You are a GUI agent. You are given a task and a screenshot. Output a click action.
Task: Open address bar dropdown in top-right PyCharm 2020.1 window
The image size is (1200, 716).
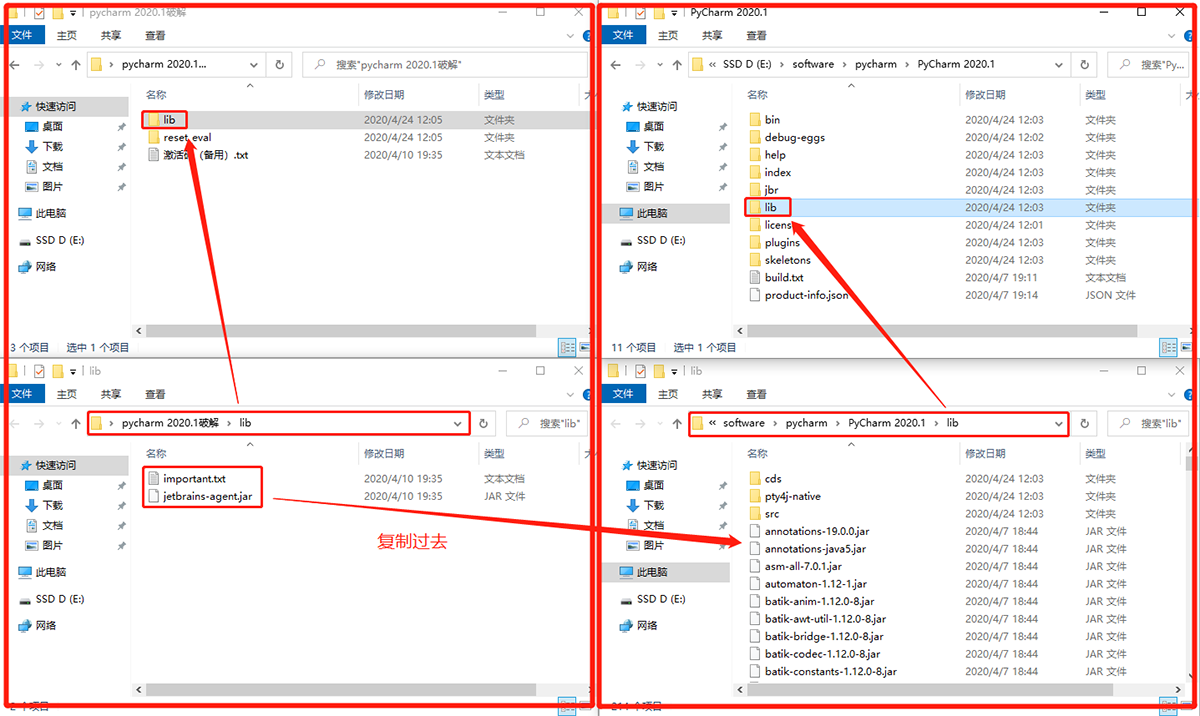click(x=1058, y=64)
